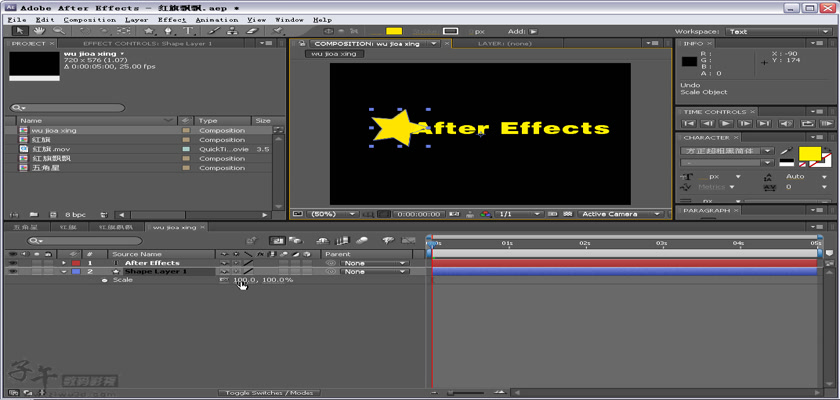Screen dimensions: 840x400
Task: Toggle the Scale property stopwatch
Action: point(104,280)
